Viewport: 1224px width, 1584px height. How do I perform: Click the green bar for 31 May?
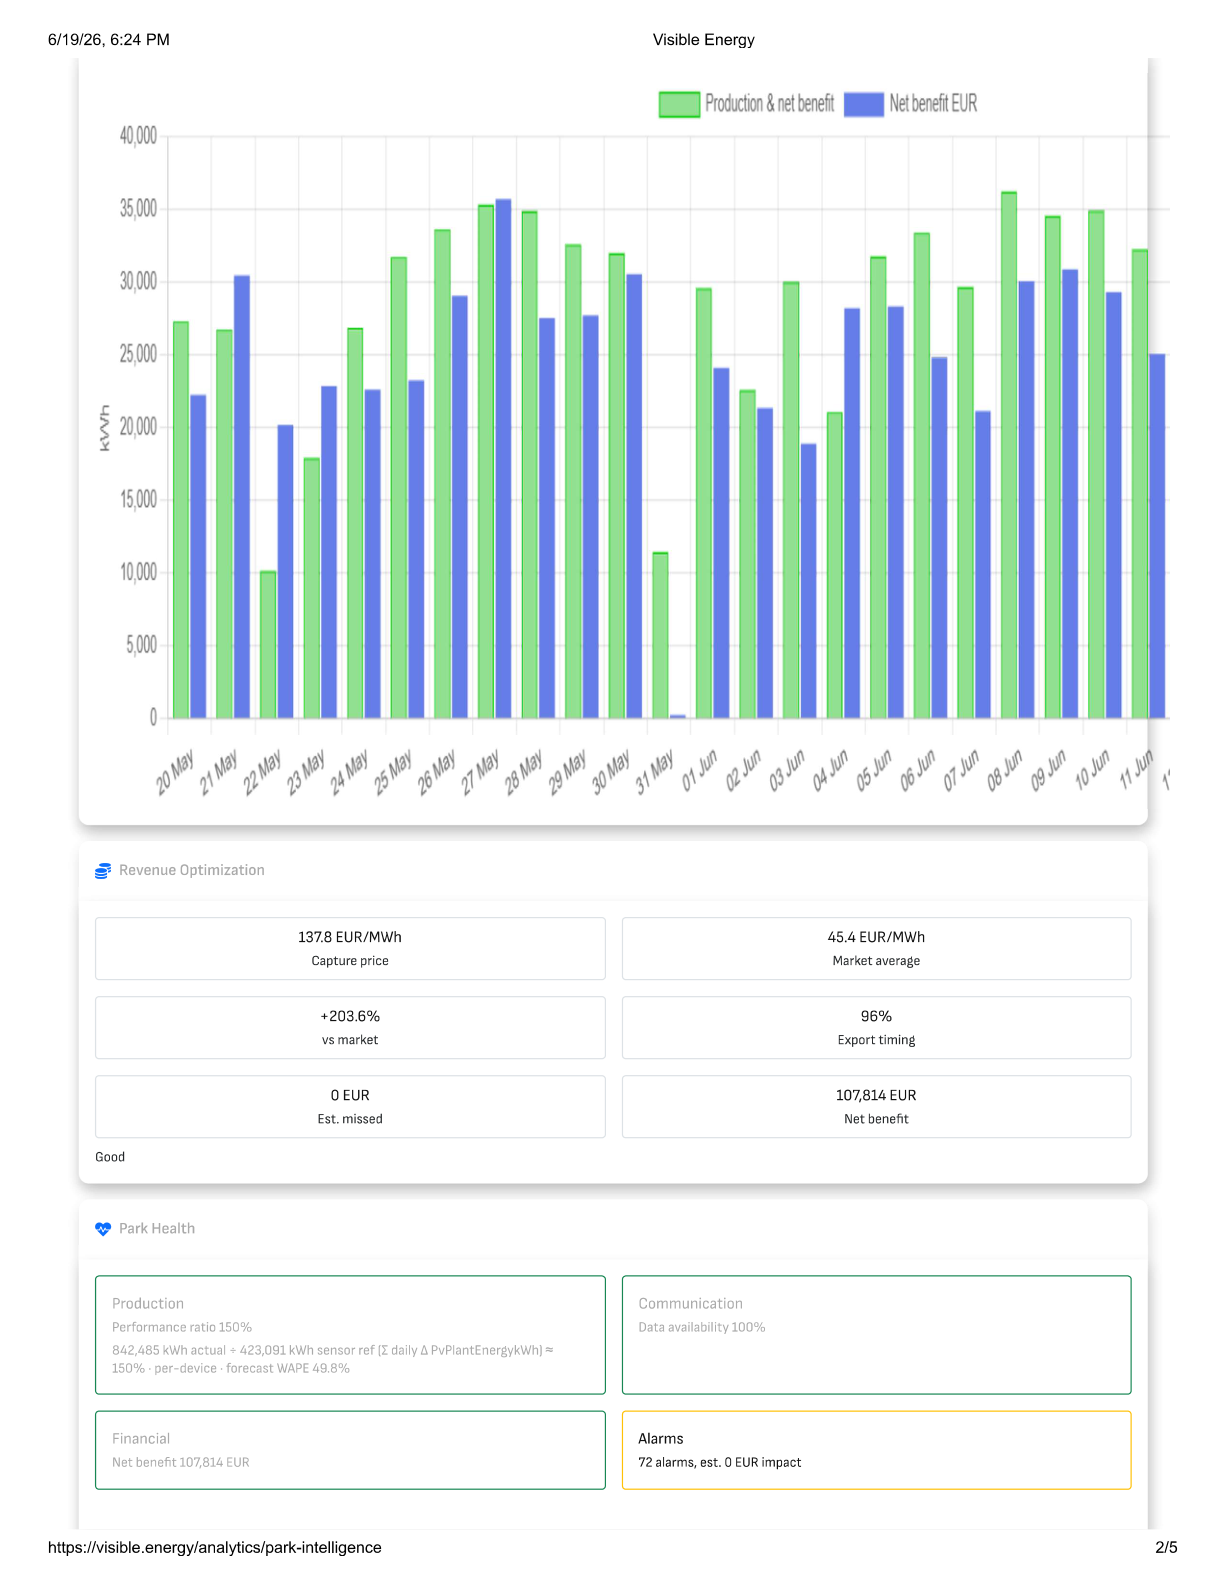(x=660, y=635)
